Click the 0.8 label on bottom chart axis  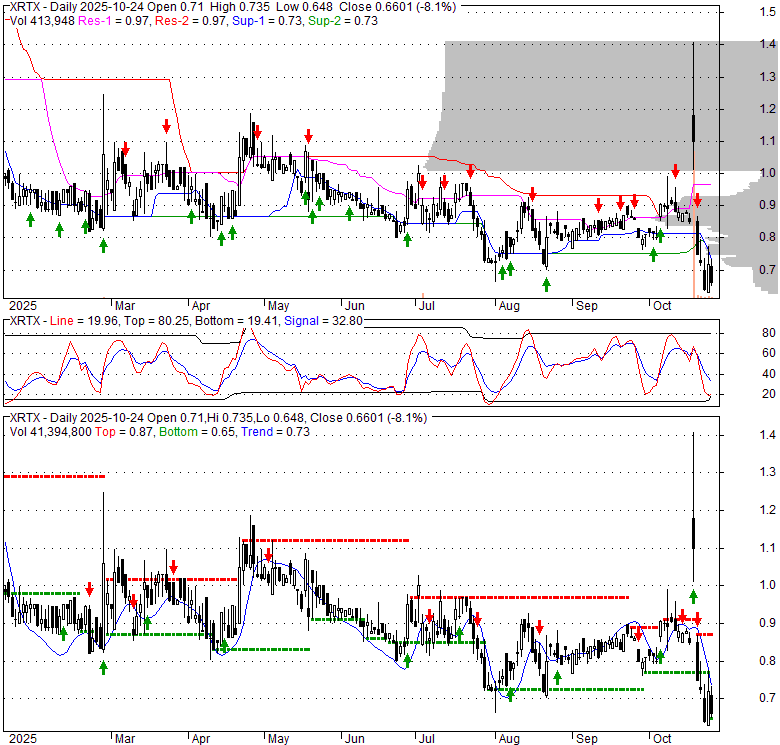768,660
